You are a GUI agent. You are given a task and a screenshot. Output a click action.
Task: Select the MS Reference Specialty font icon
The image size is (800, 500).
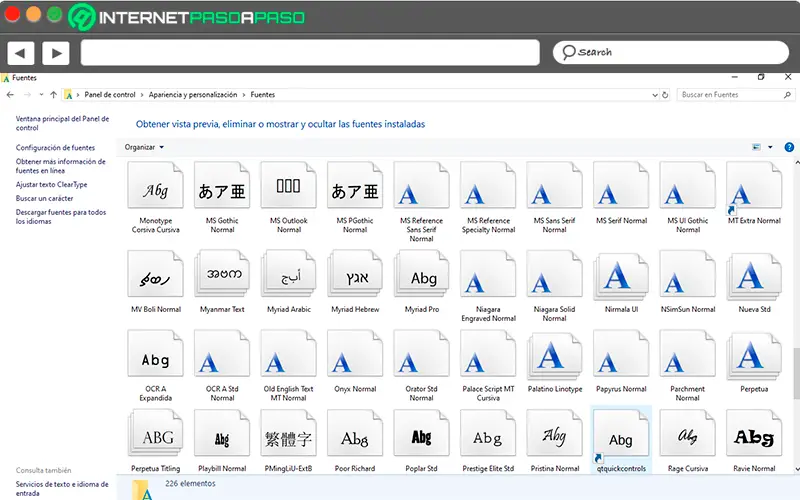[x=488, y=185]
